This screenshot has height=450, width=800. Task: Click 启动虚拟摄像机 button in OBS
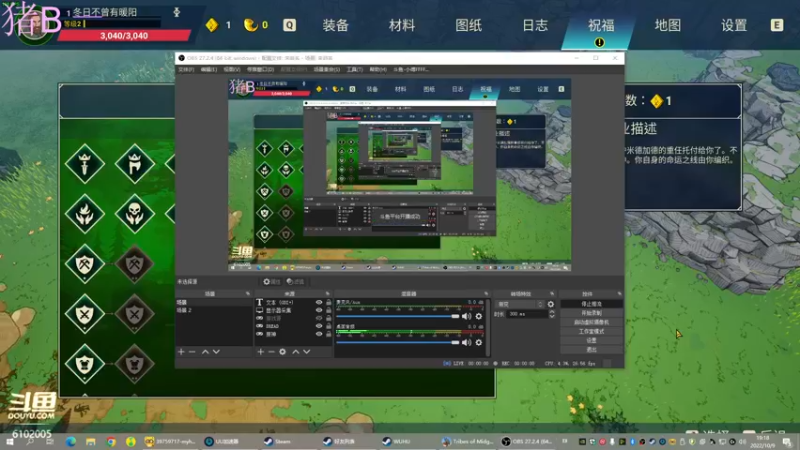tap(591, 322)
